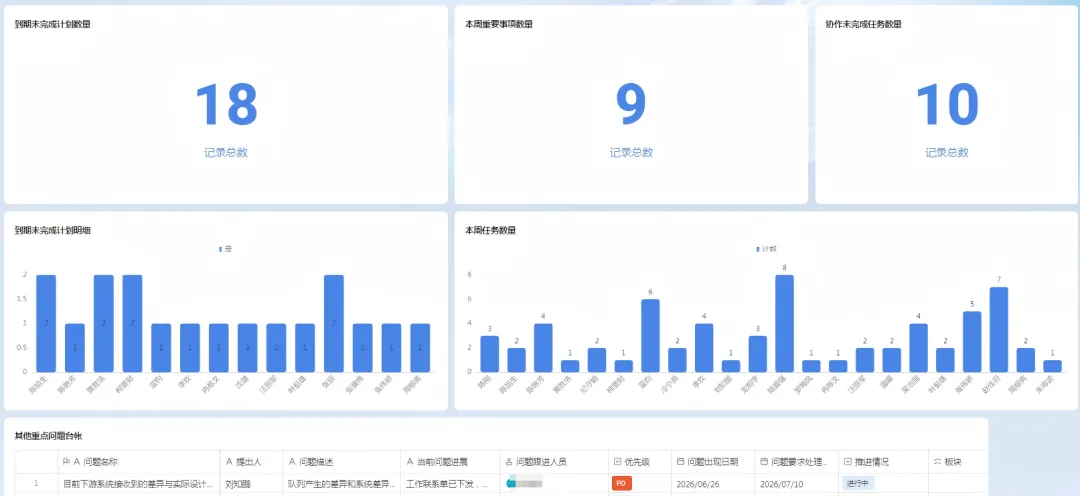This screenshot has height=496, width=1080.
Task: Click the calendar icon beside 问题出现日期 header
Action: (x=681, y=462)
